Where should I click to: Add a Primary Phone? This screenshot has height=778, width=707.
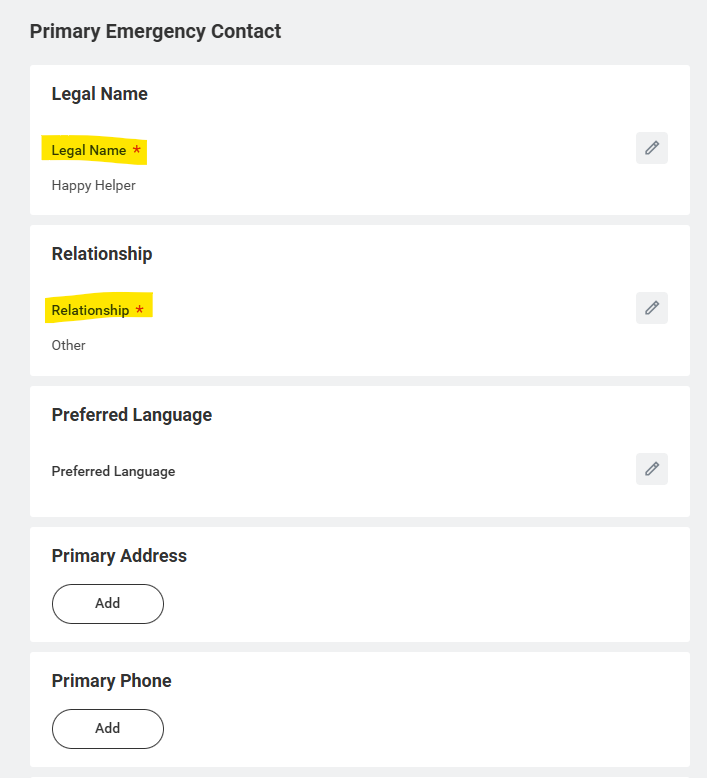tap(107, 729)
